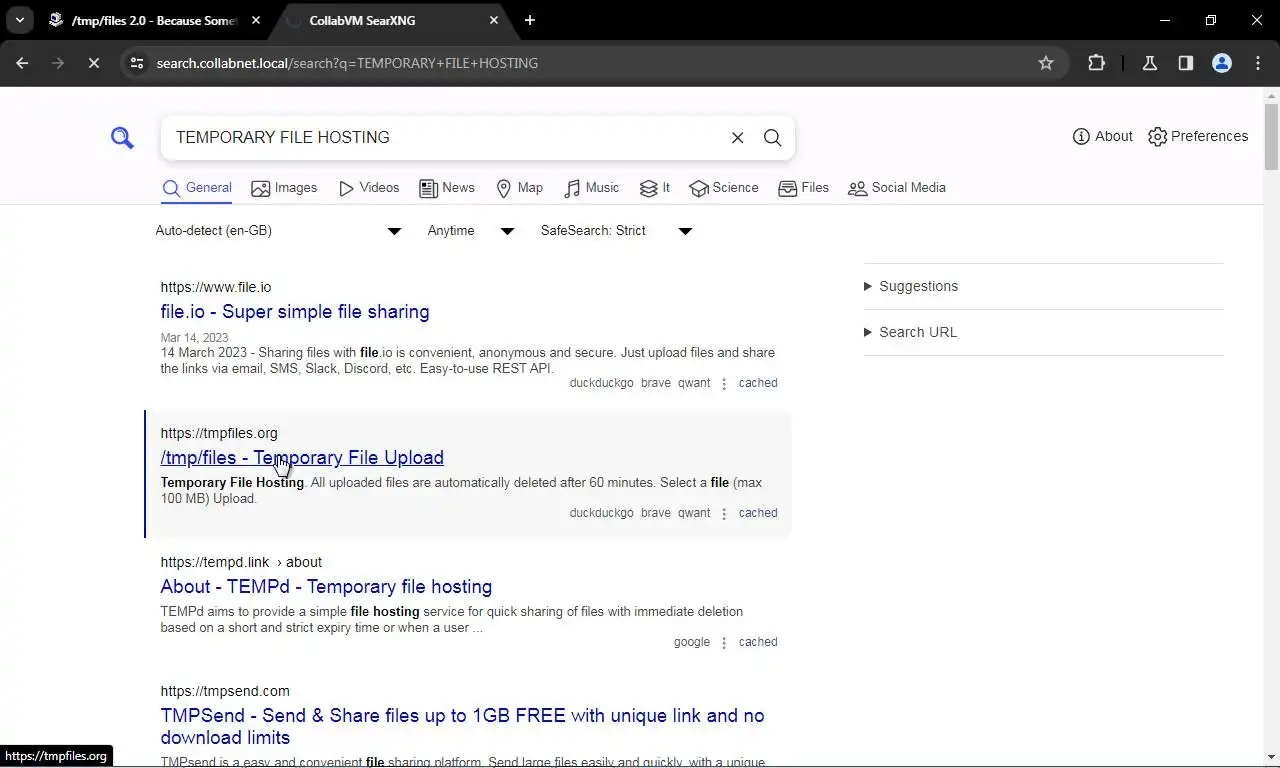The image size is (1280, 768).
Task: Switch to Images tab
Action: pos(284,188)
